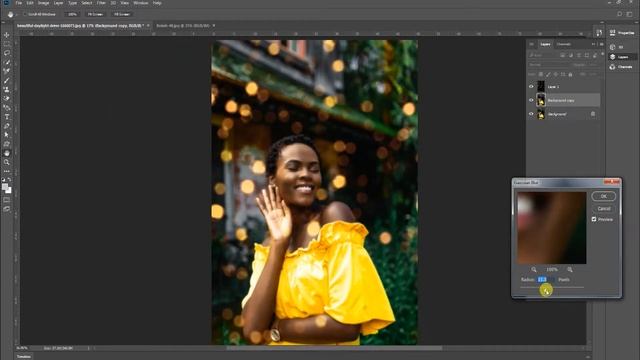Open the layer filter Kind dropdown
The height and width of the screenshot is (360, 640).
(x=543, y=55)
